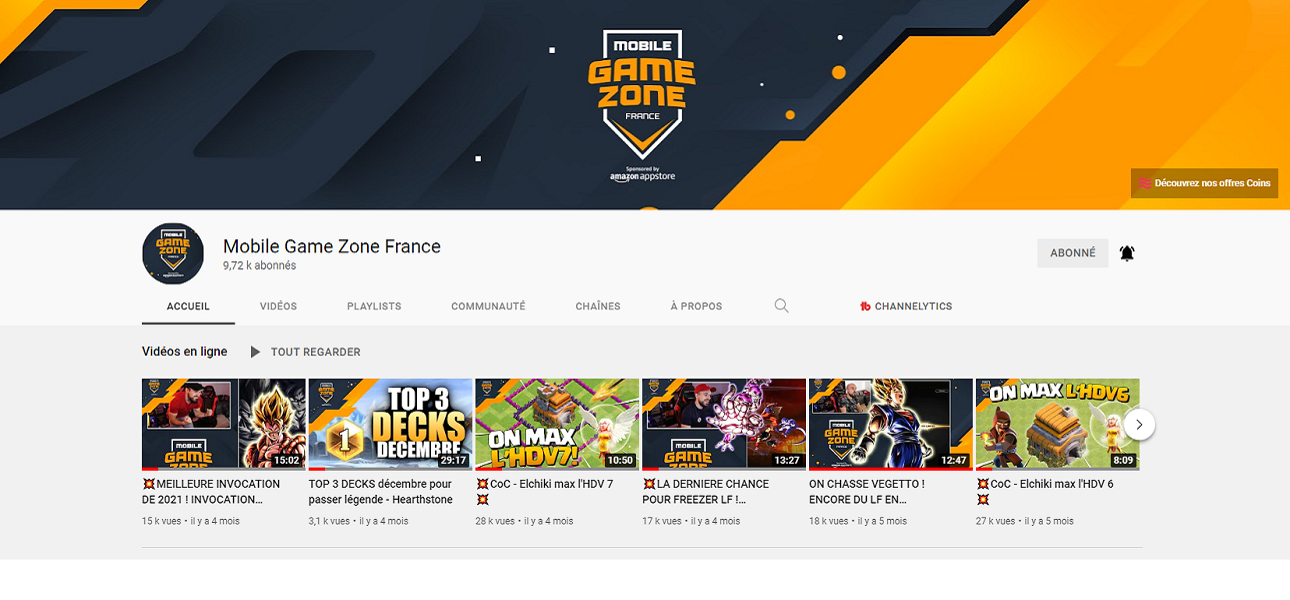The width and height of the screenshot is (1290, 600).
Task: Click the Abonné subscription button
Action: point(1073,253)
